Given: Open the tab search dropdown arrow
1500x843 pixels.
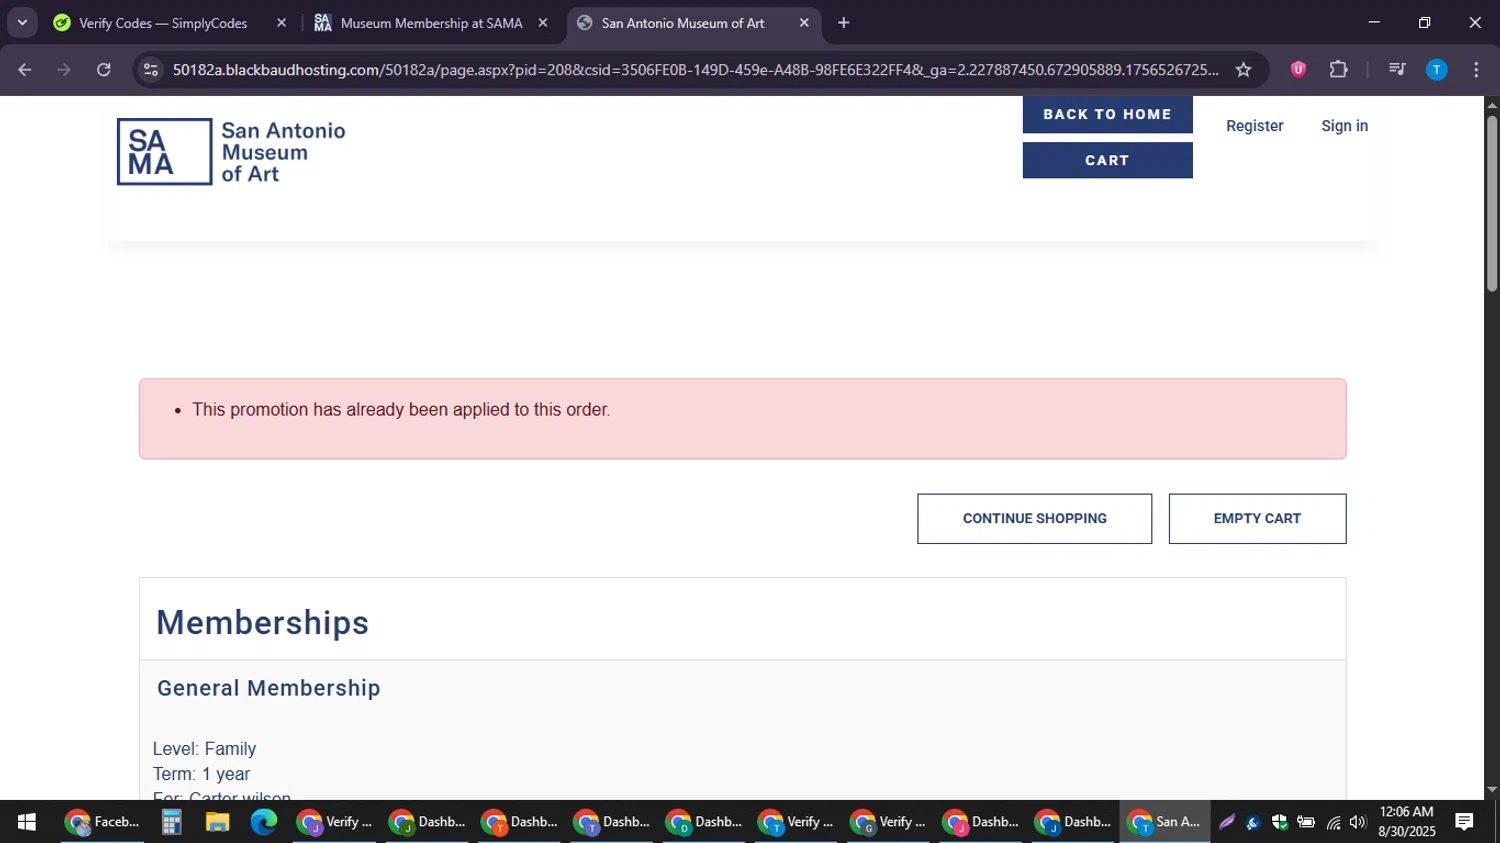Looking at the screenshot, I should (x=22, y=23).
